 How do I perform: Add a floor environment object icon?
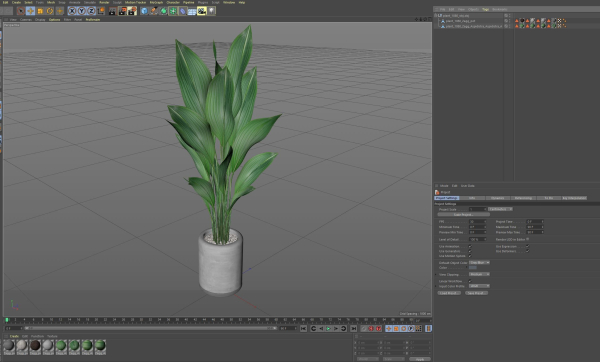[192, 11]
